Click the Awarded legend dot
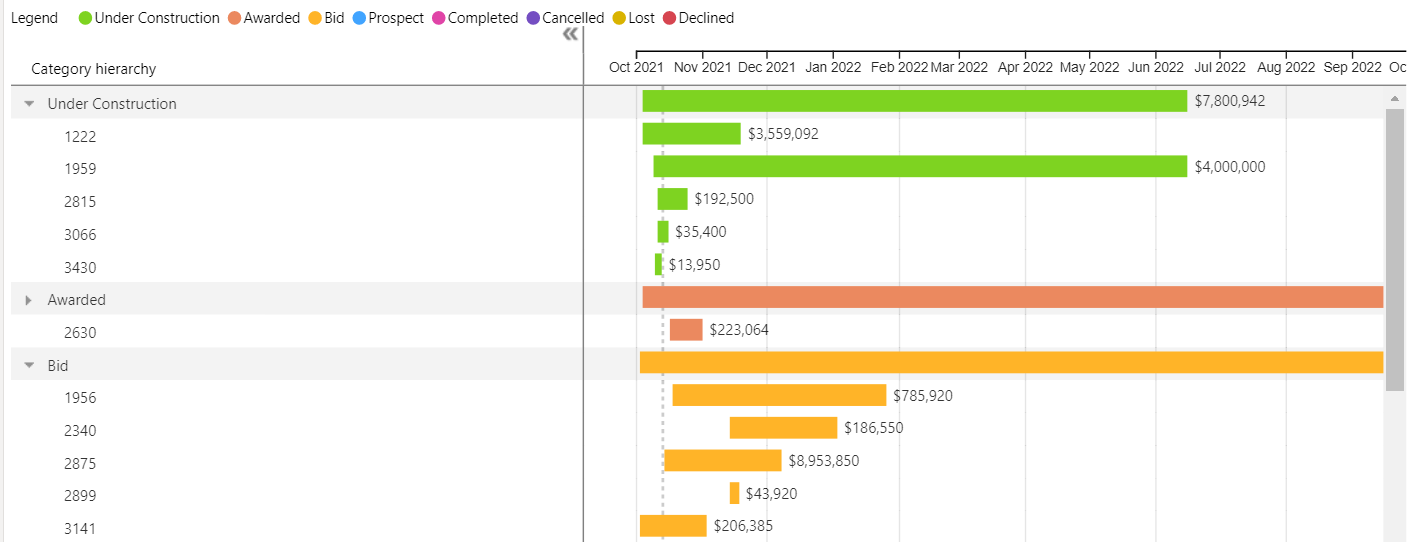Screen dimensions: 1418x542 [234, 18]
